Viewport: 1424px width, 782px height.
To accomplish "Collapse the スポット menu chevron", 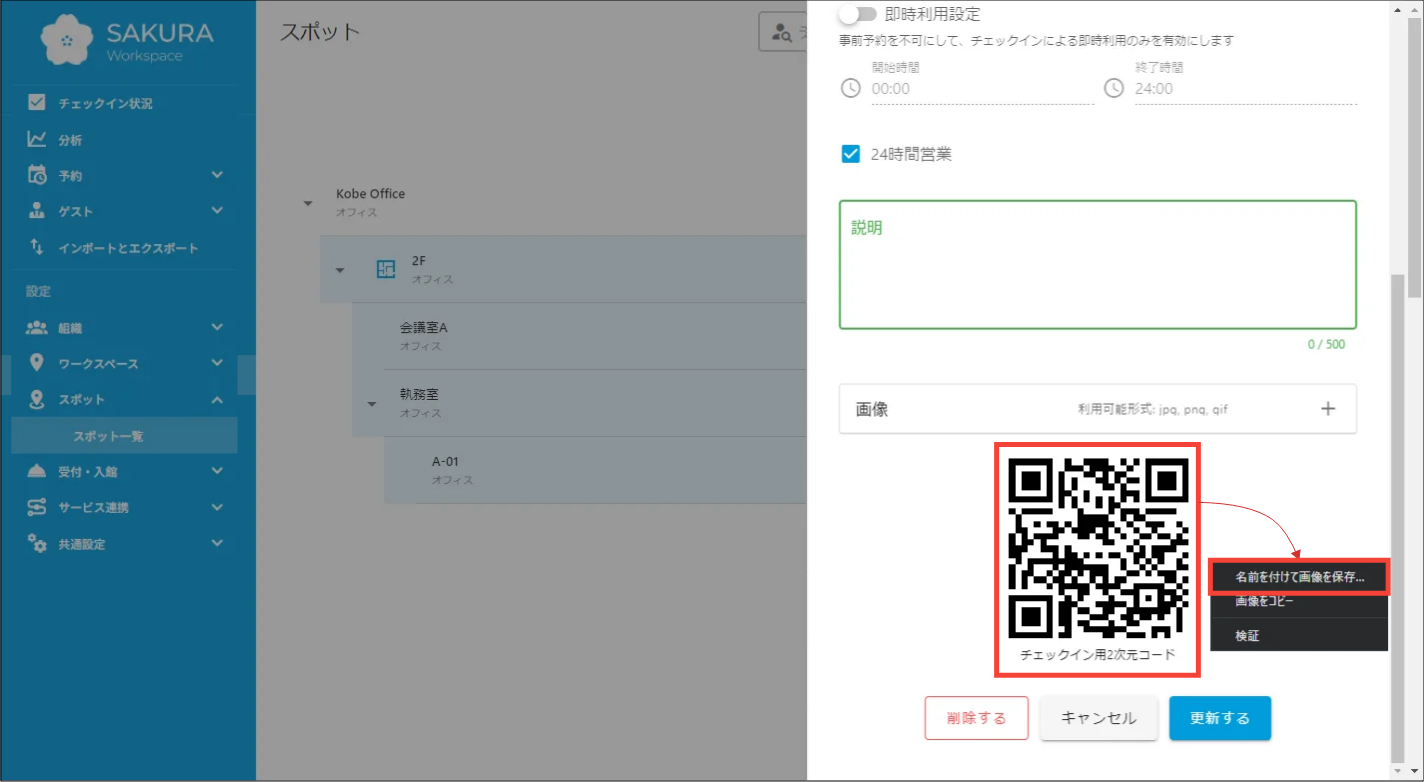I will click(x=217, y=399).
